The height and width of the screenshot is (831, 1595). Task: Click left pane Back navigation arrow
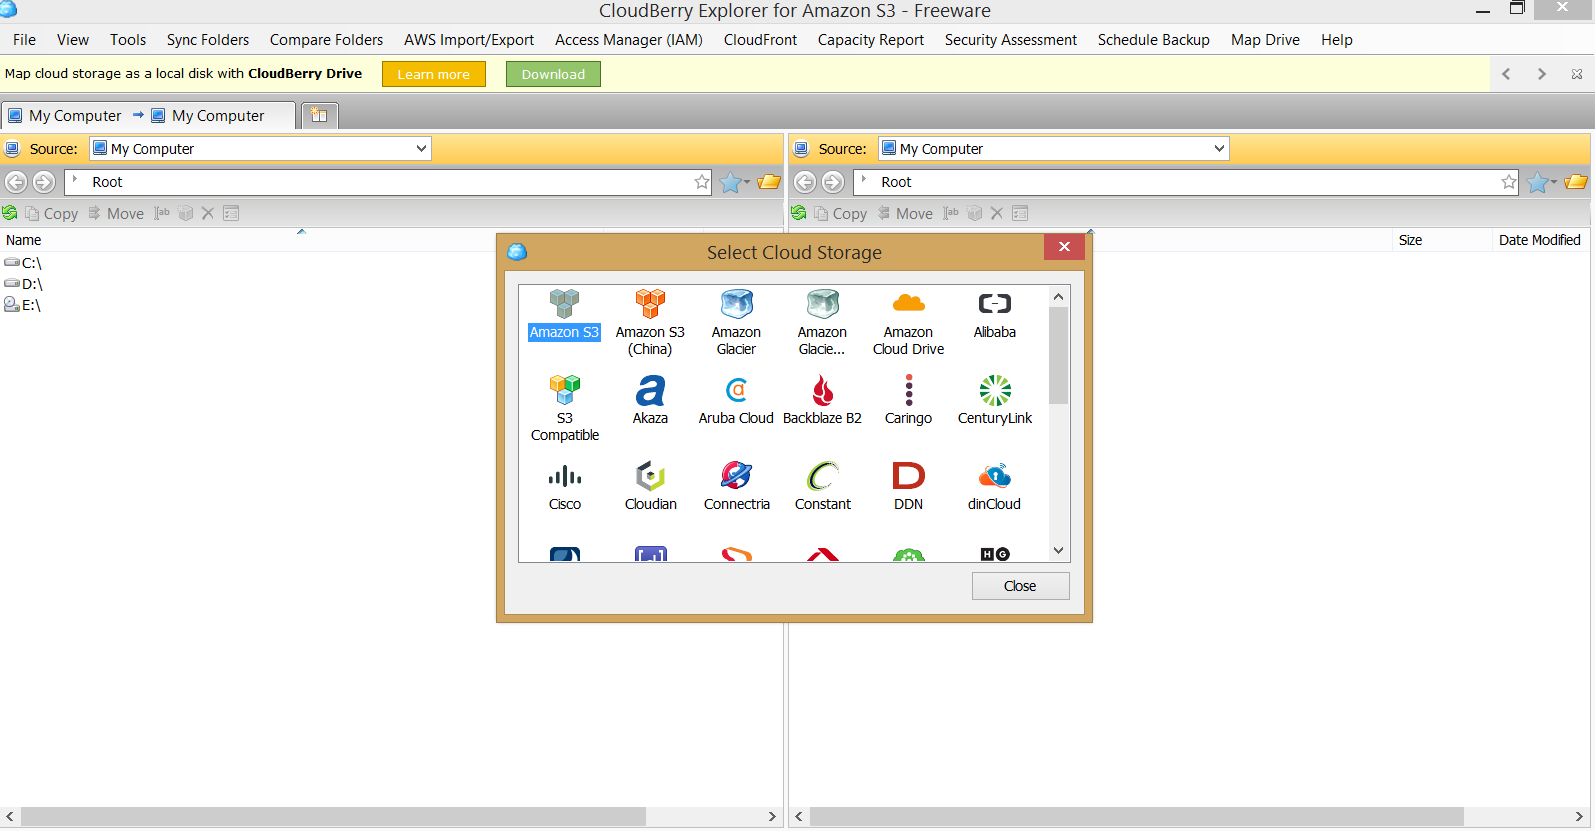pyautogui.click(x=16, y=182)
